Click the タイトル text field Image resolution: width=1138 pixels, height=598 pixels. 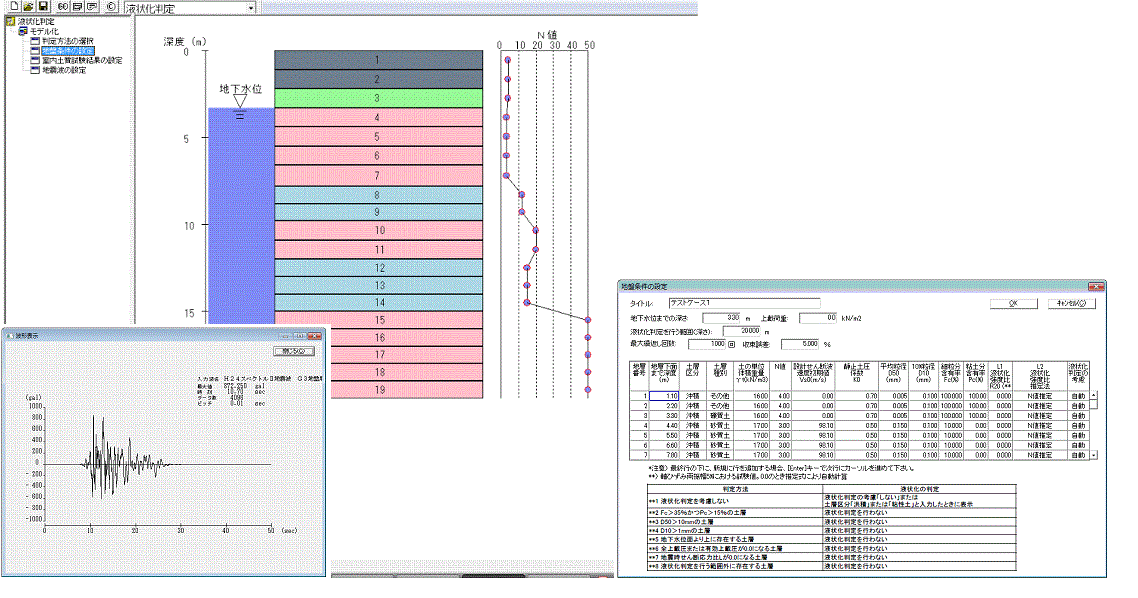pyautogui.click(x=744, y=303)
